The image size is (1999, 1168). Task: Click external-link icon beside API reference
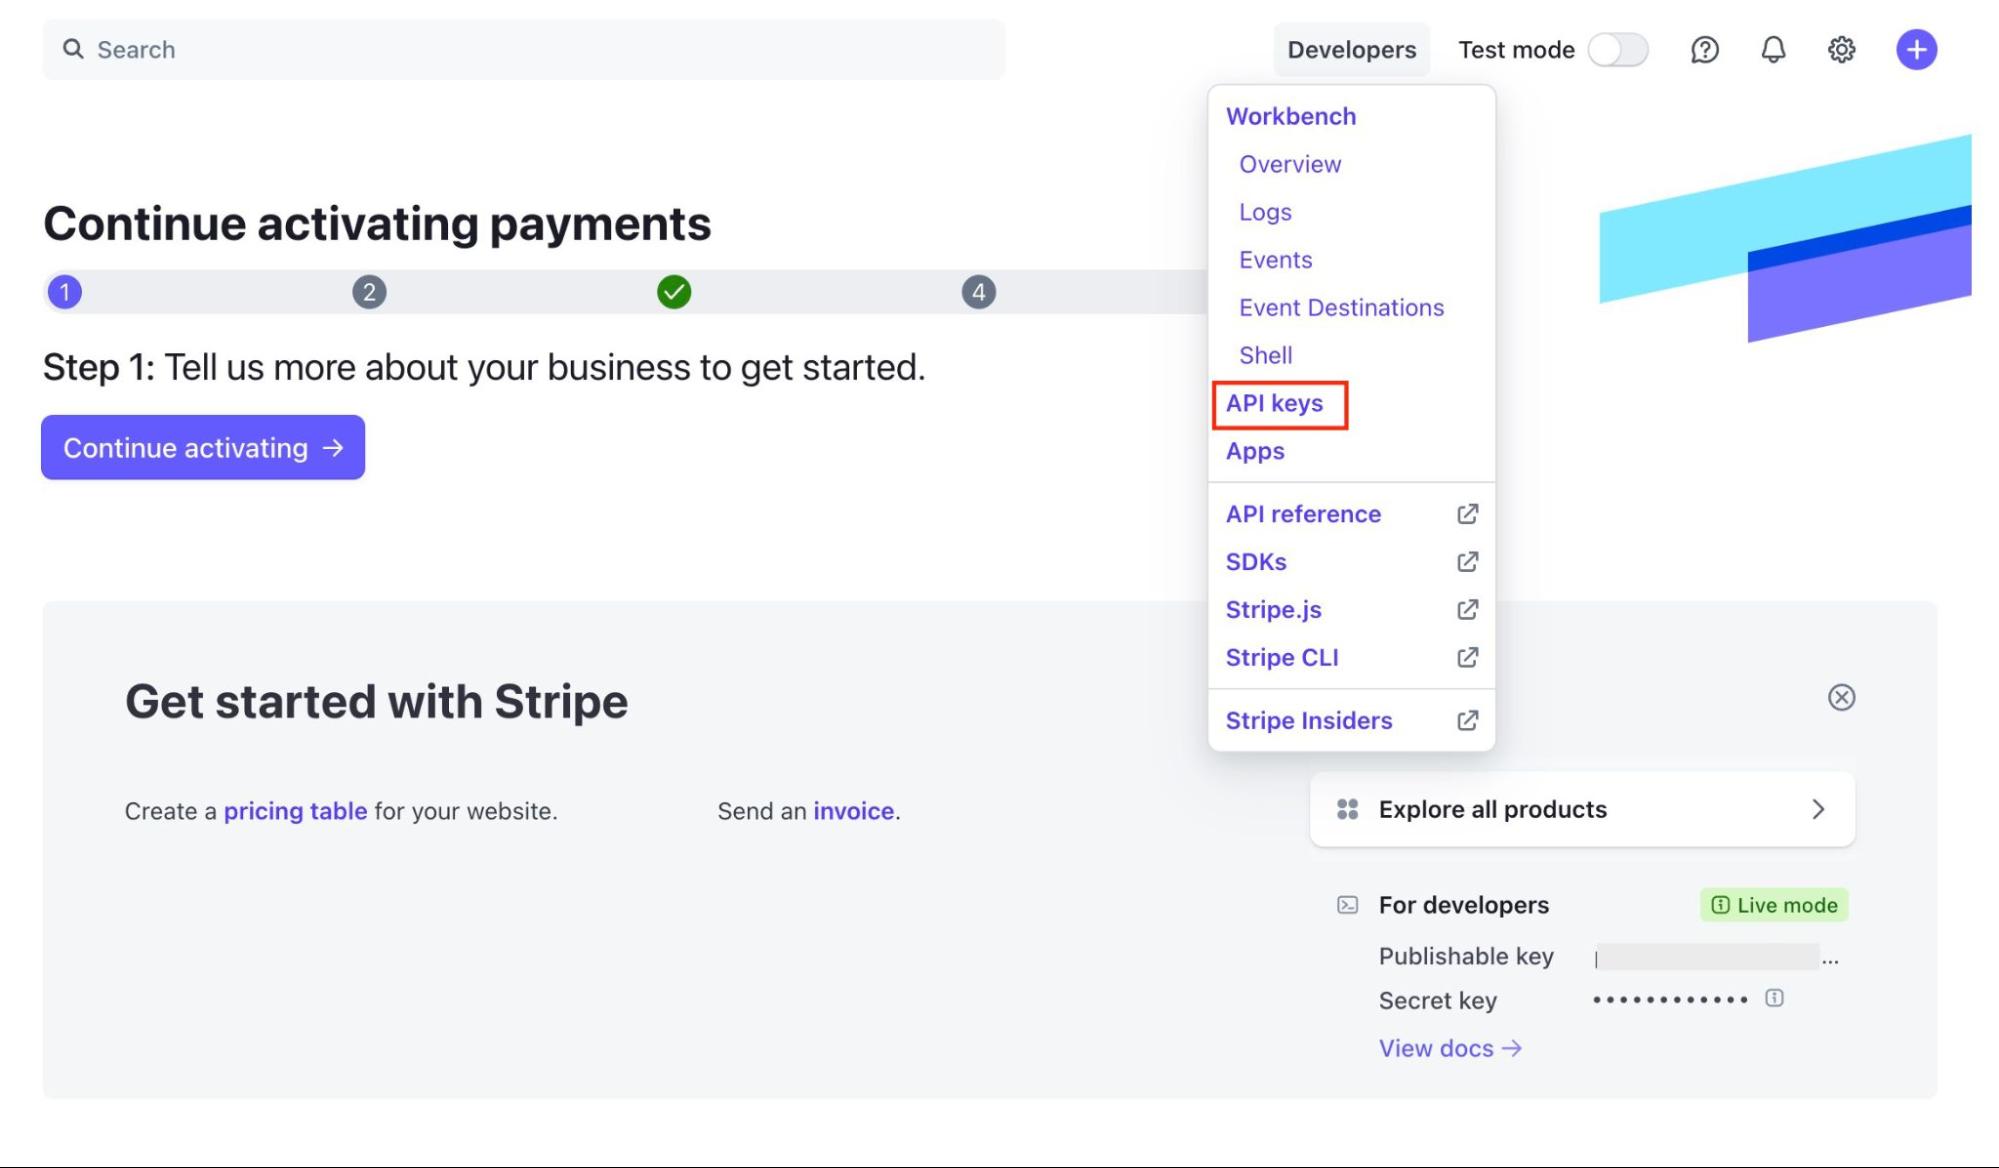coord(1467,514)
